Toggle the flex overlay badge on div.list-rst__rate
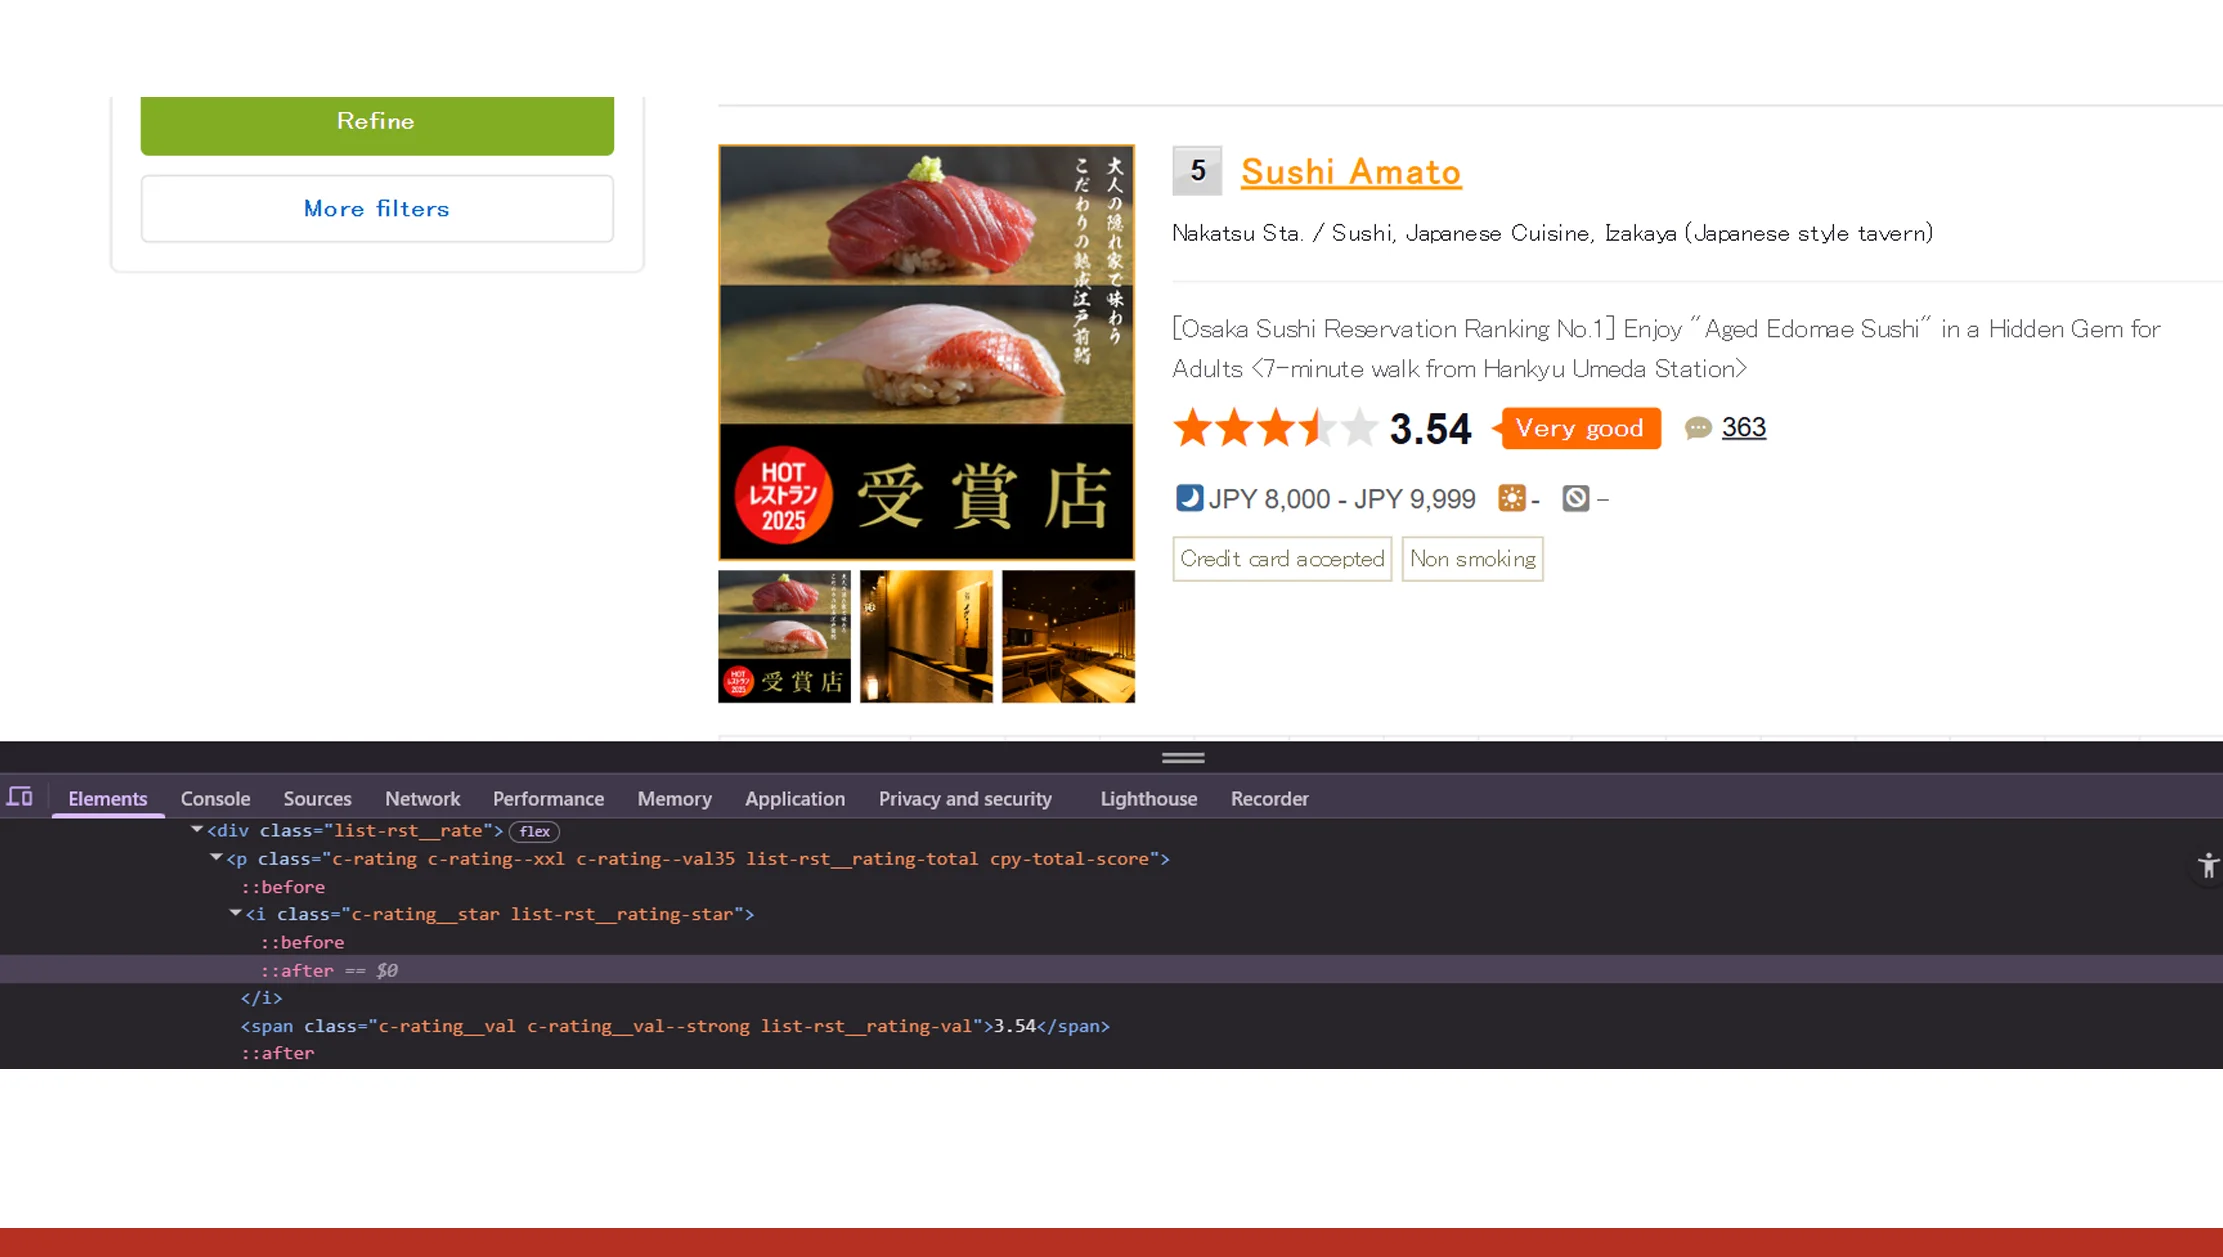Screen dimensions: 2223x1257 534,831
